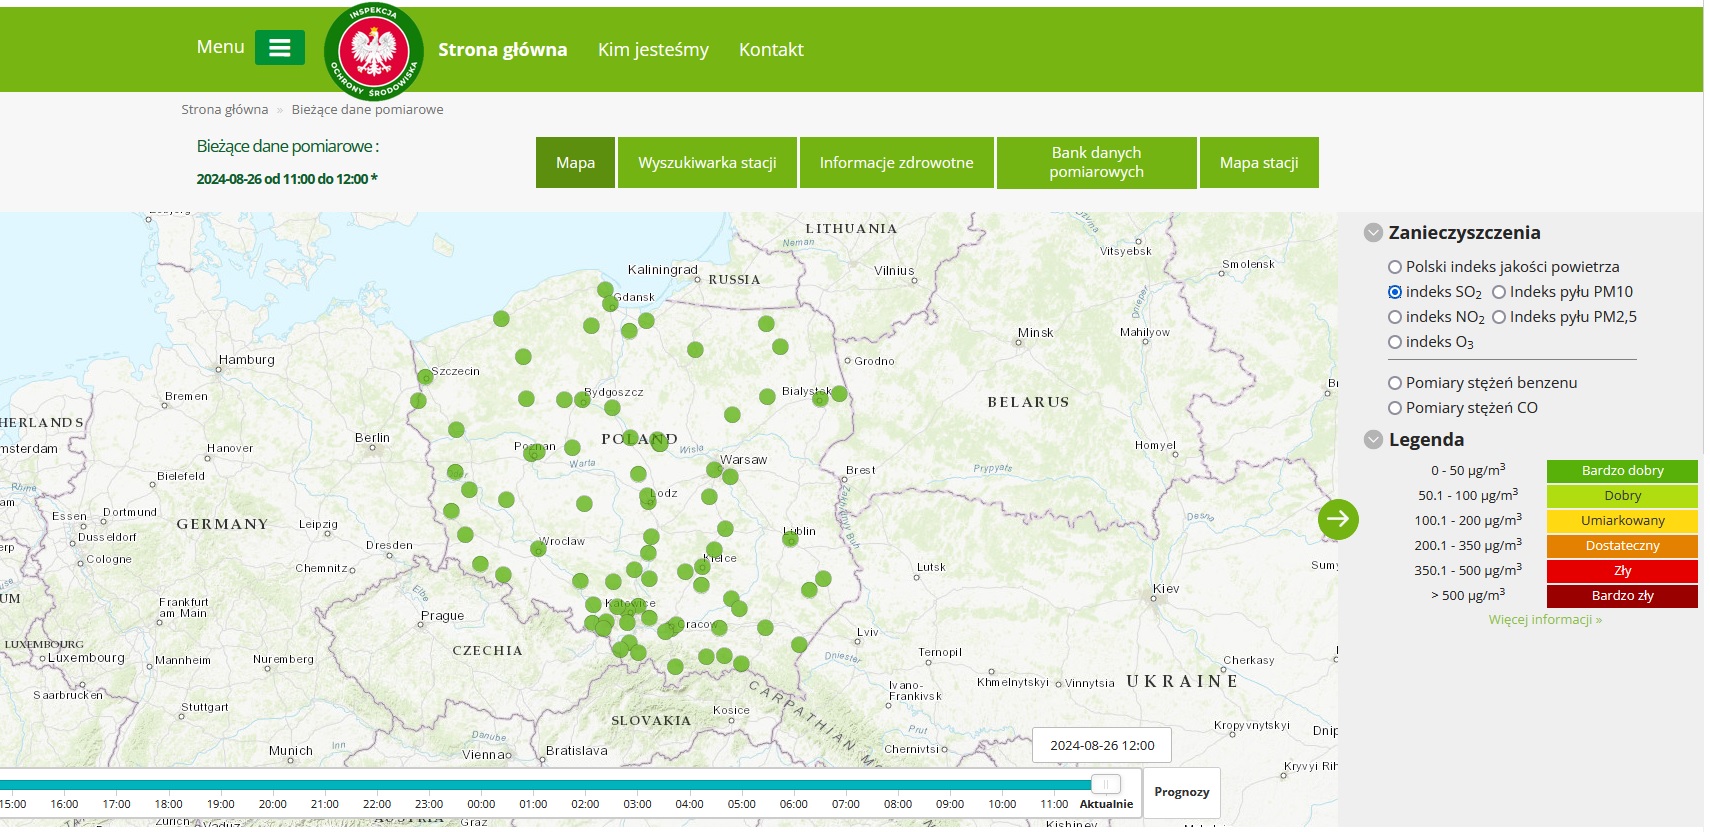Open Mapa stacji tab
Image resolution: width=1710 pixels, height=832 pixels.
1259,163
